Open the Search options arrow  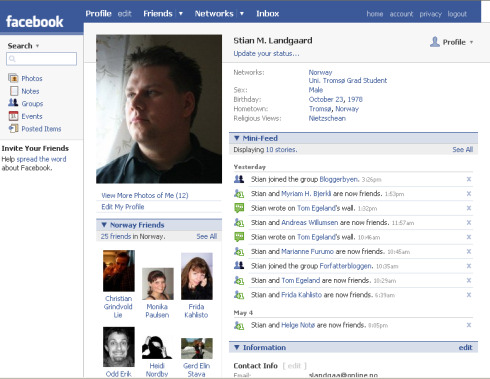pos(37,46)
